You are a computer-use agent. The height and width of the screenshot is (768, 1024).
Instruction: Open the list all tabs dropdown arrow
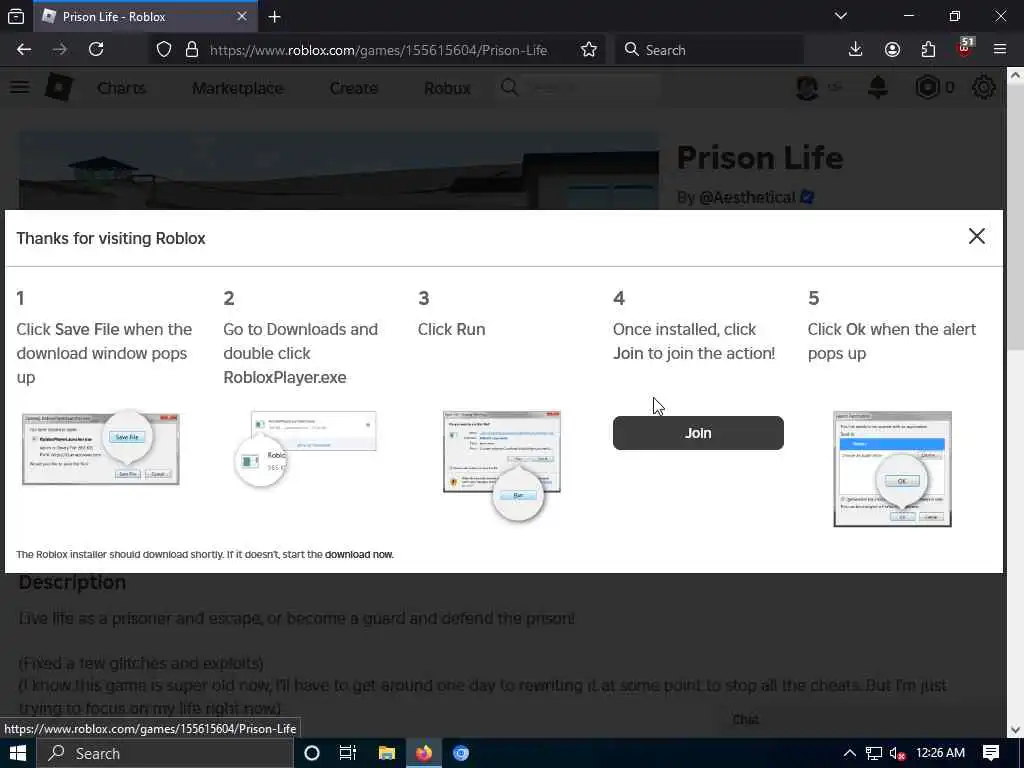841,16
